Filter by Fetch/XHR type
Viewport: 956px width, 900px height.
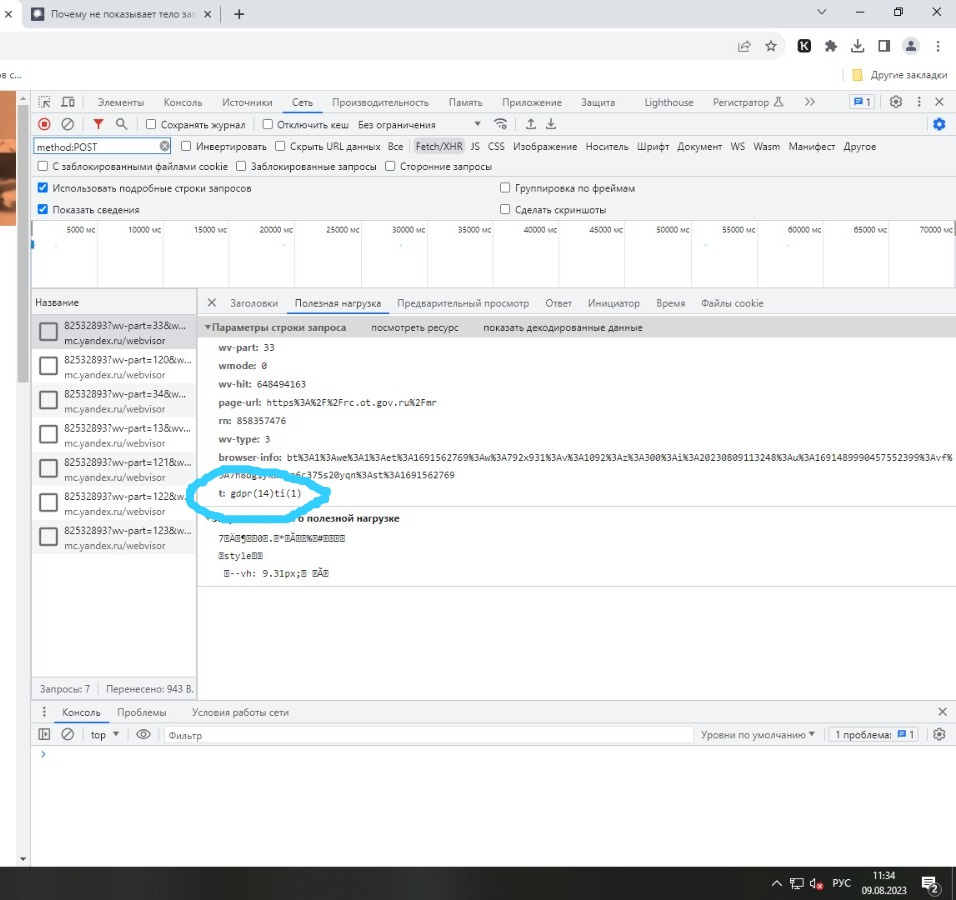tap(439, 146)
